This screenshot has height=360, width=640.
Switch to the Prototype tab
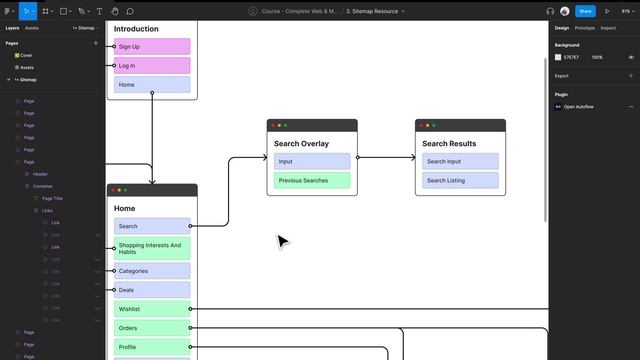tap(584, 28)
